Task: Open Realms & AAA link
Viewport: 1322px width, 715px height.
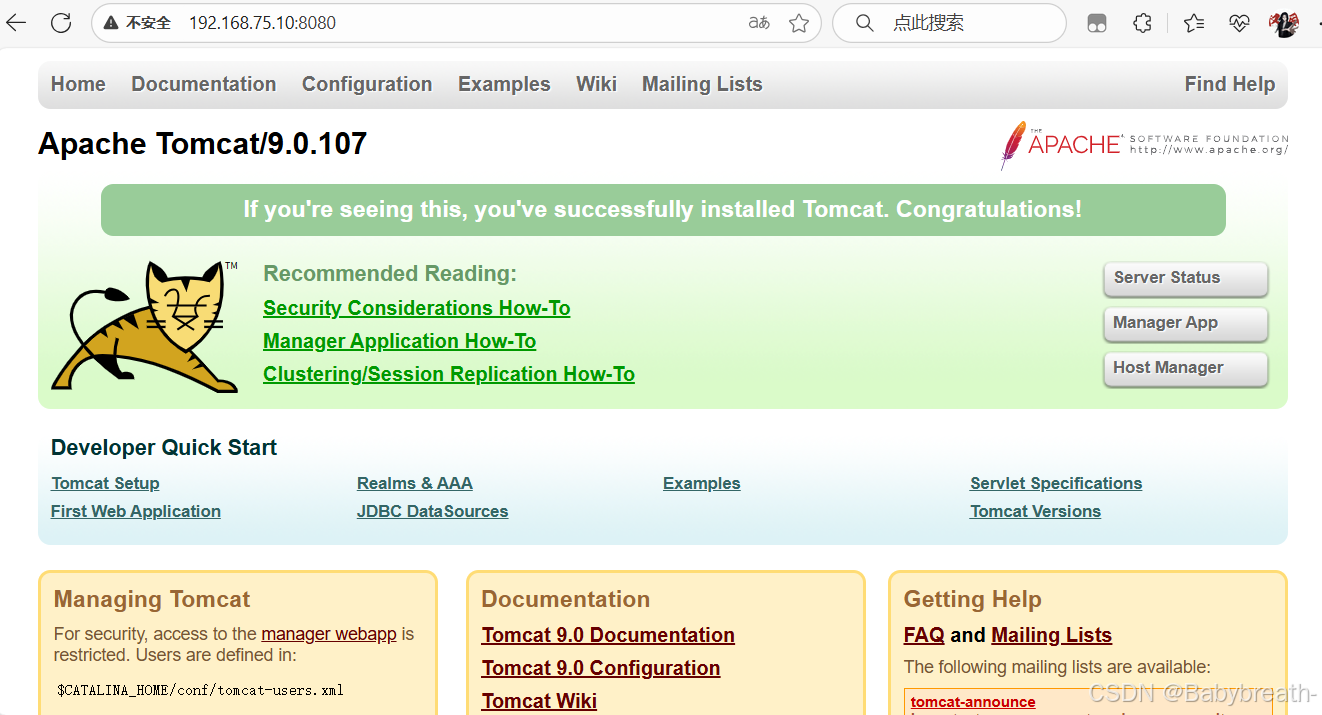Action: pos(415,483)
